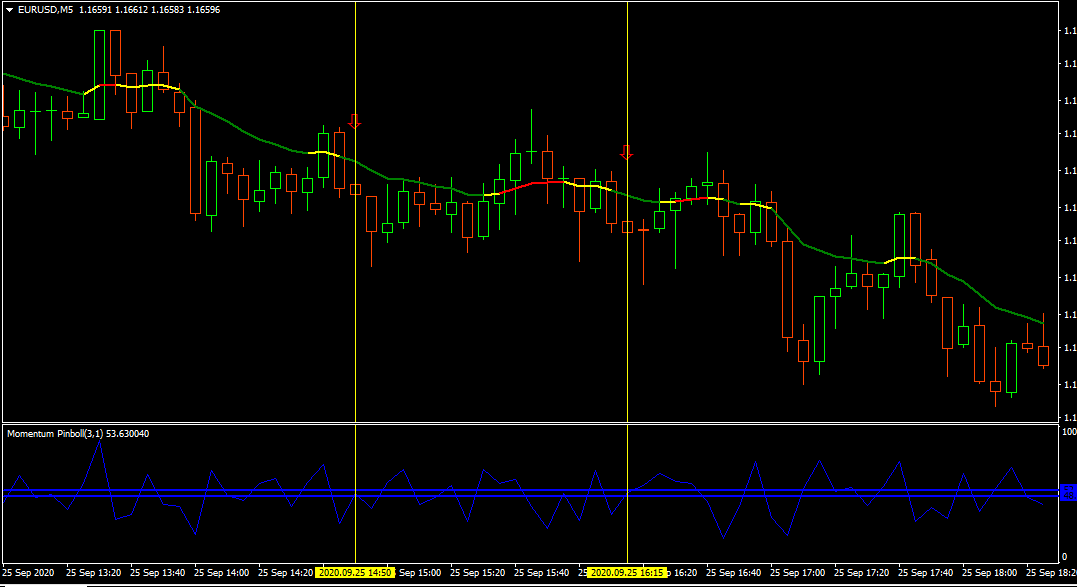
Task: Click the 25 Sep 17:40 time label
Action: pyautogui.click(x=925, y=573)
